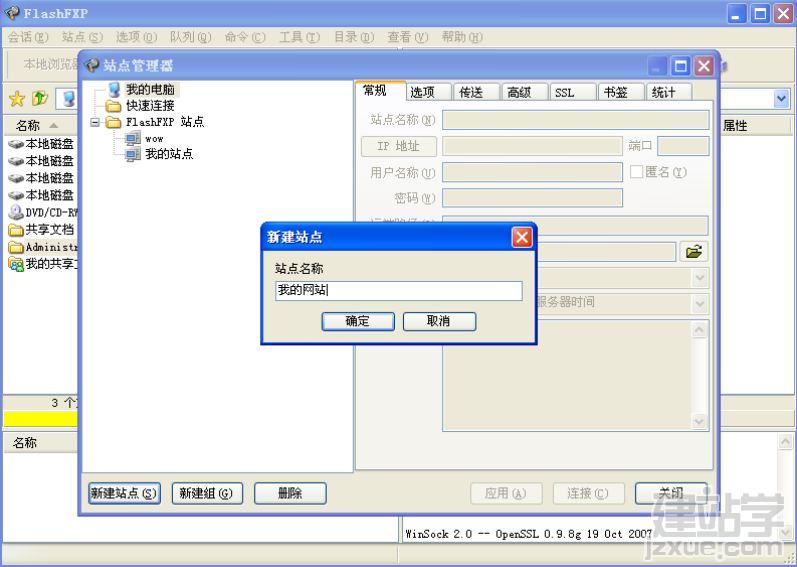
Task: Minimize the FlashFXP main window
Action: click(x=737, y=14)
